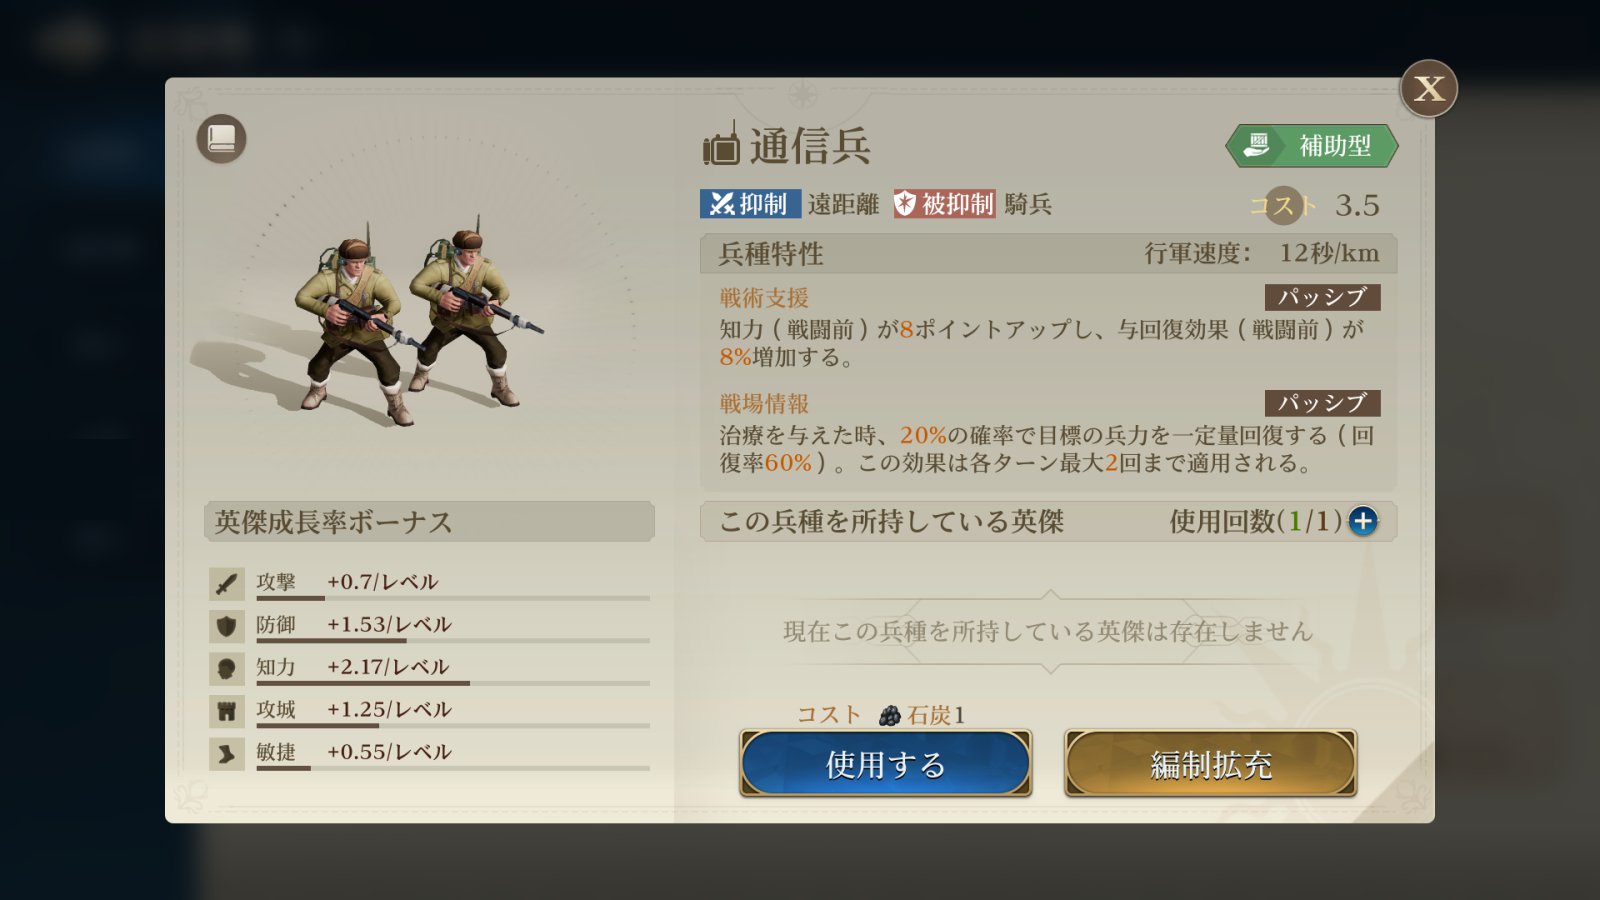This screenshot has width=1600, height=900.
Task: Click the 戦場情報 パッシブ label
Action: coord(1322,403)
